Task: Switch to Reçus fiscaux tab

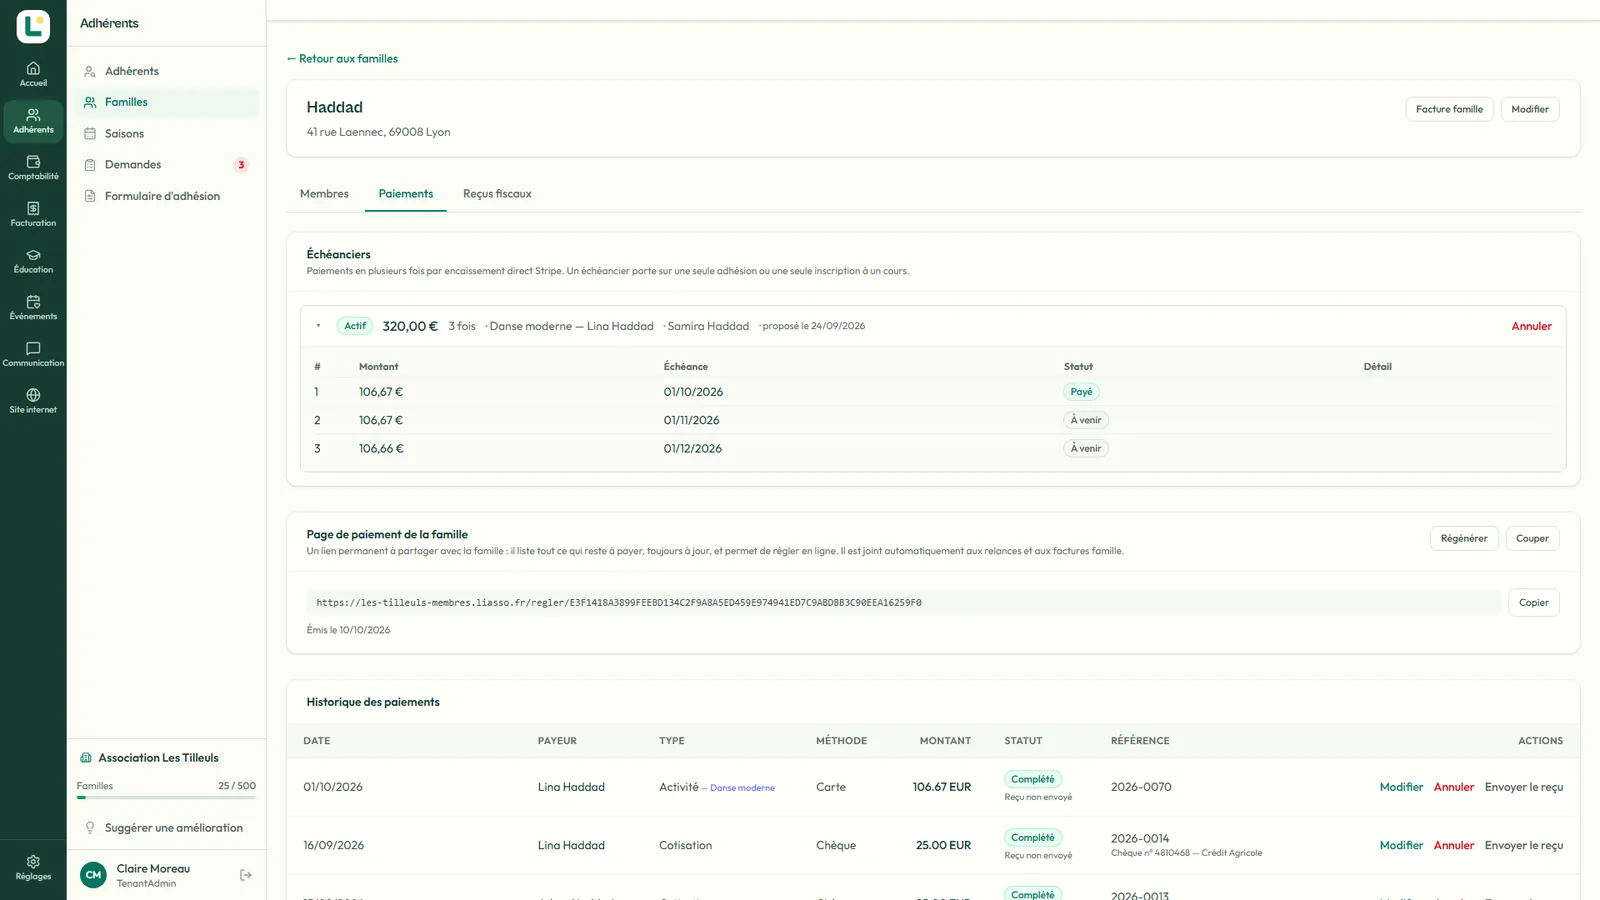Action: coord(497,194)
